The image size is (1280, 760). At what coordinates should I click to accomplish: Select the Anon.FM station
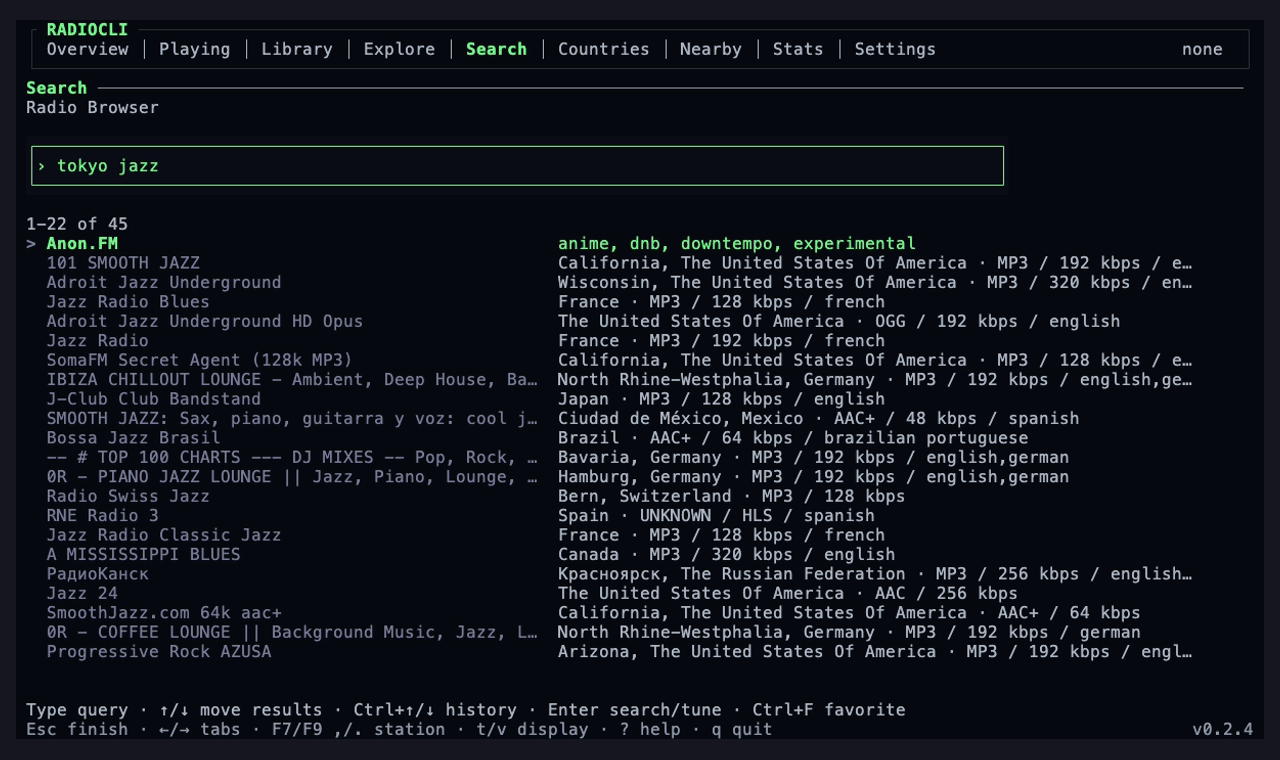click(x=83, y=244)
